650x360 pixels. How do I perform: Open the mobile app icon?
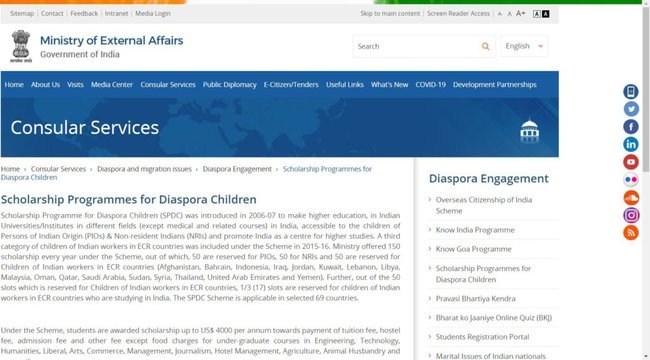click(631, 91)
